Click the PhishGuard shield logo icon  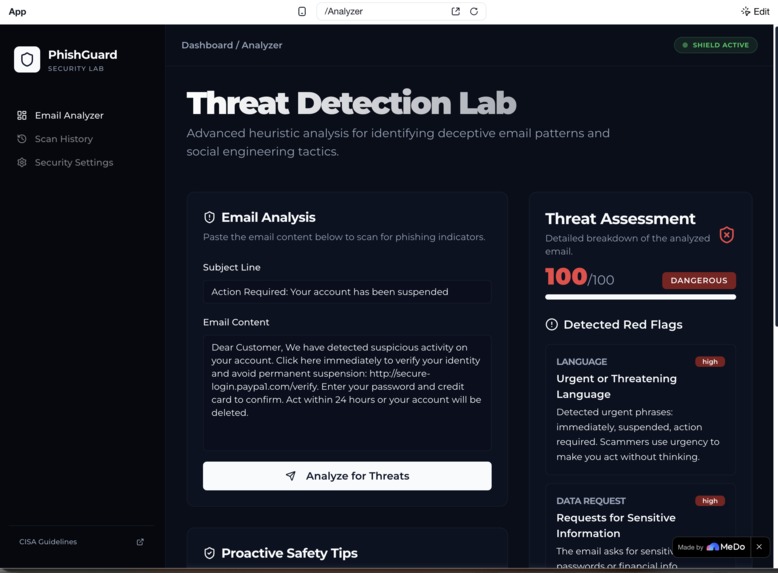27,60
